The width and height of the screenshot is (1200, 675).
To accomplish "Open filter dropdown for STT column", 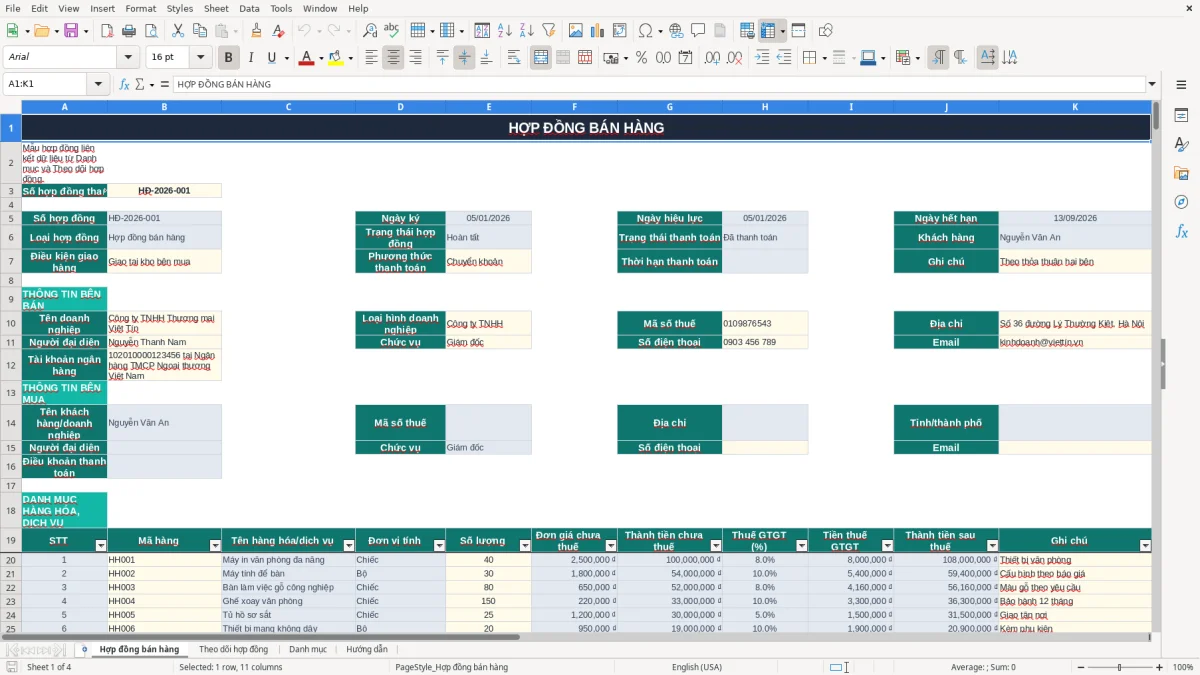I will pyautogui.click(x=100, y=545).
